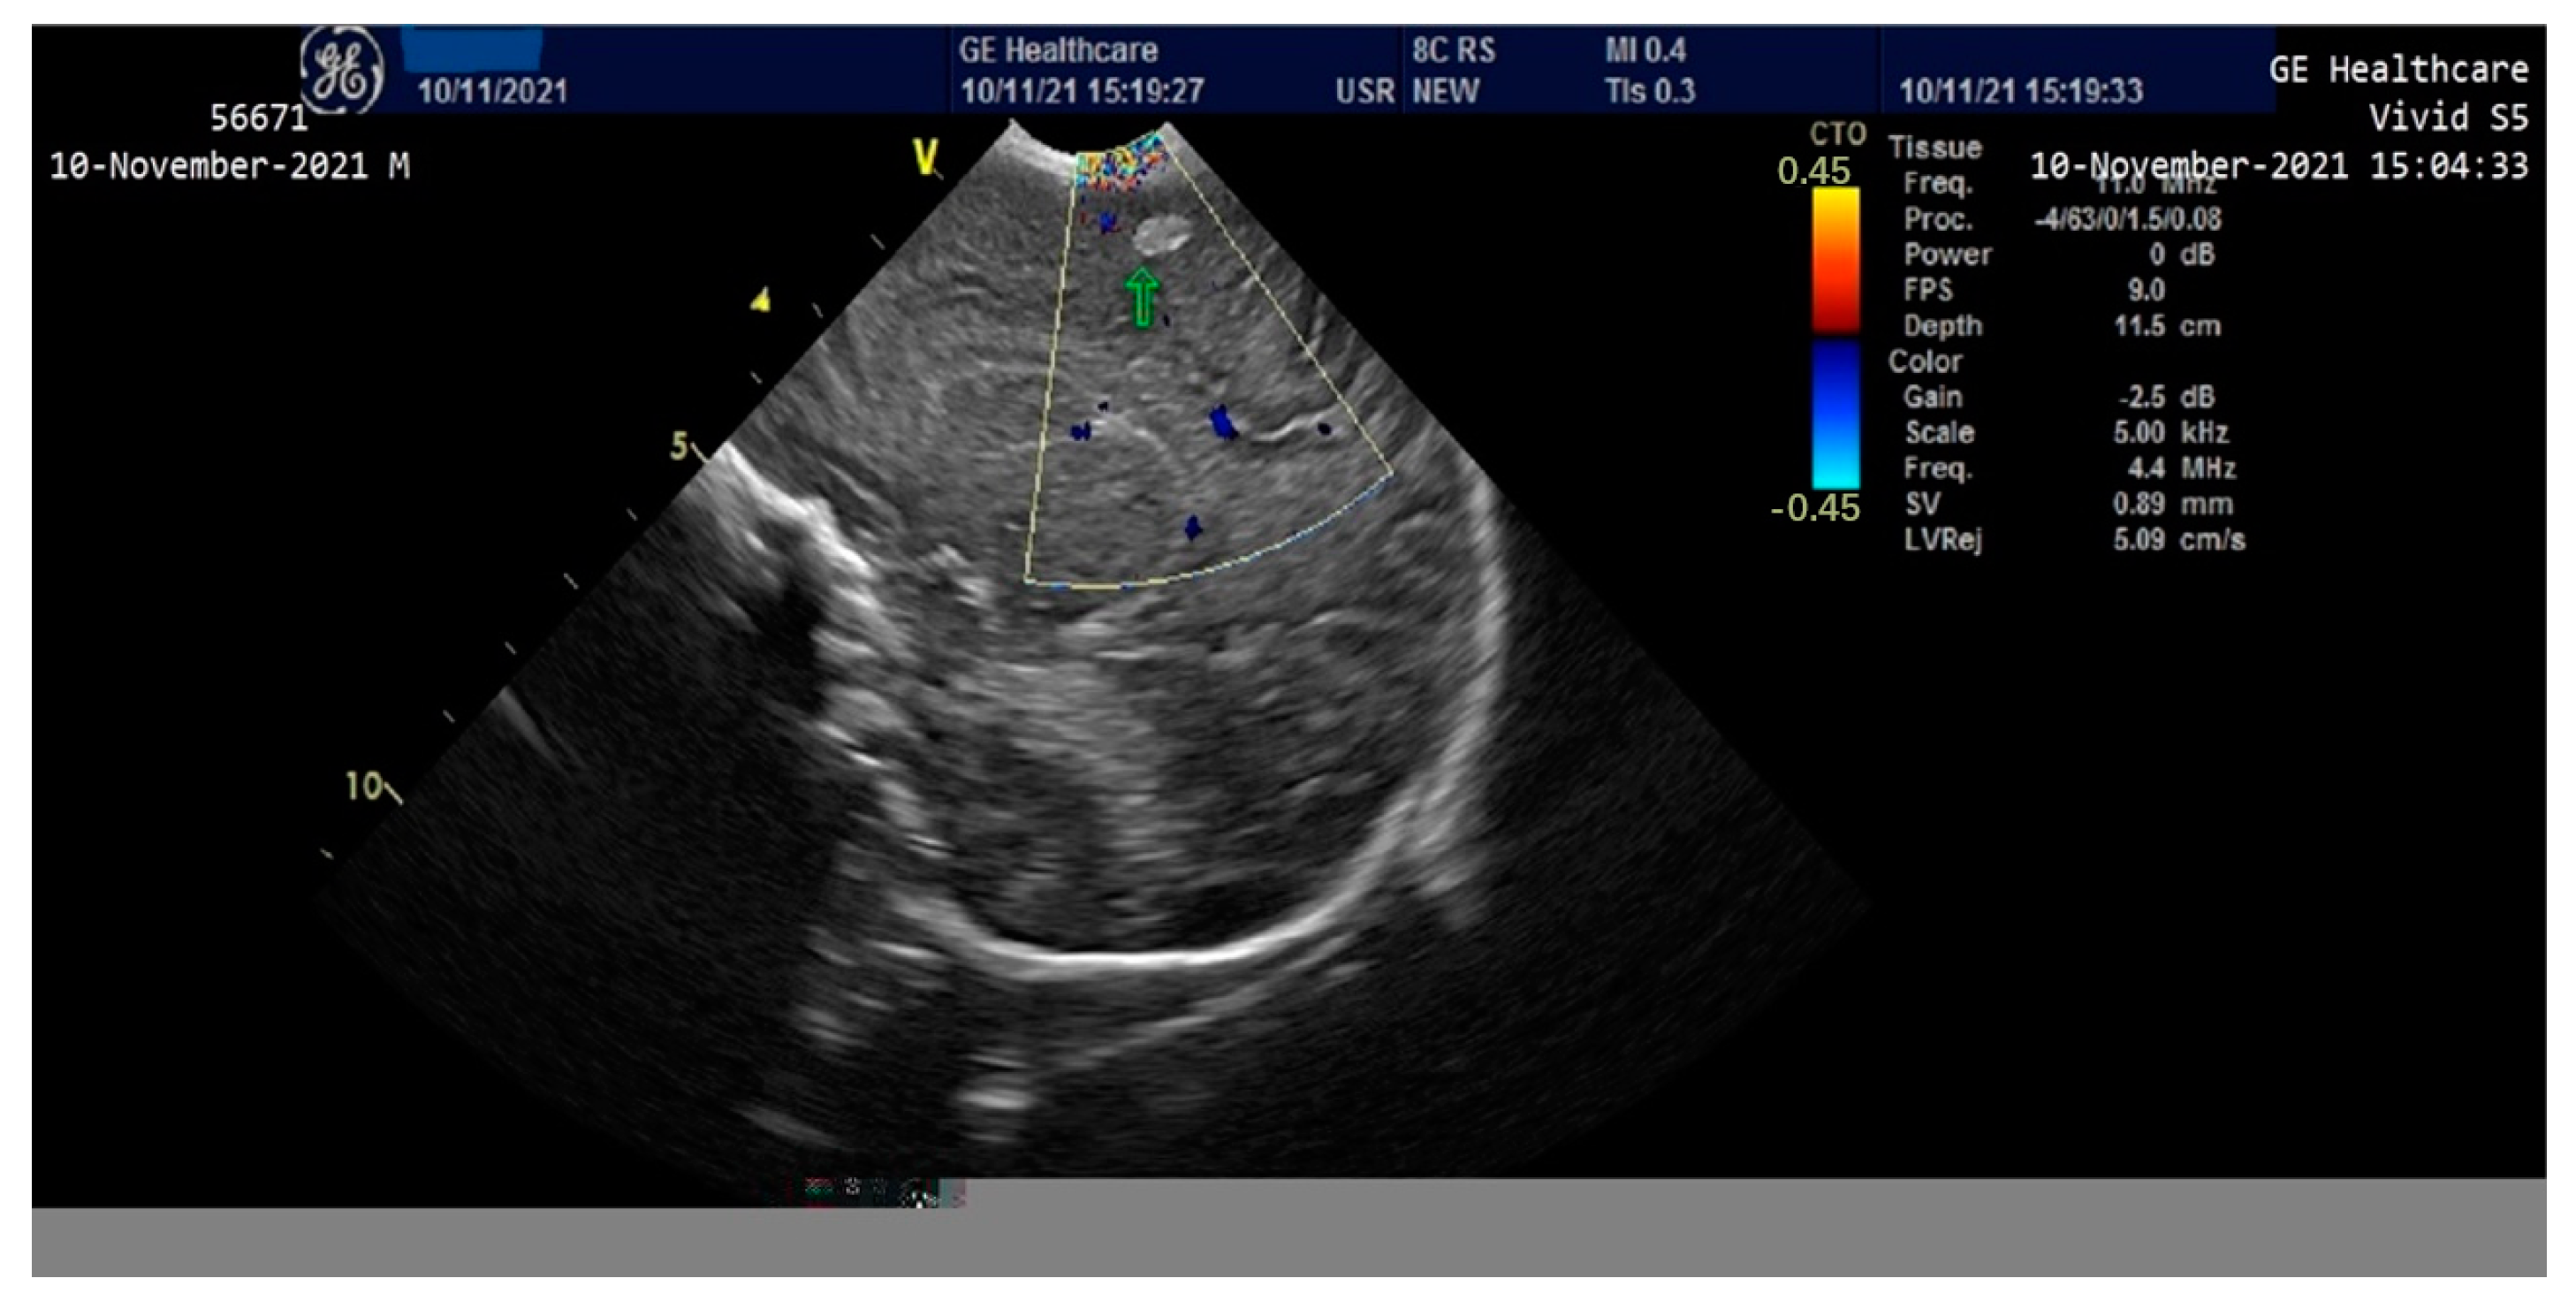
Task: Click the 5 cm depth scale marker
Action: [680, 446]
